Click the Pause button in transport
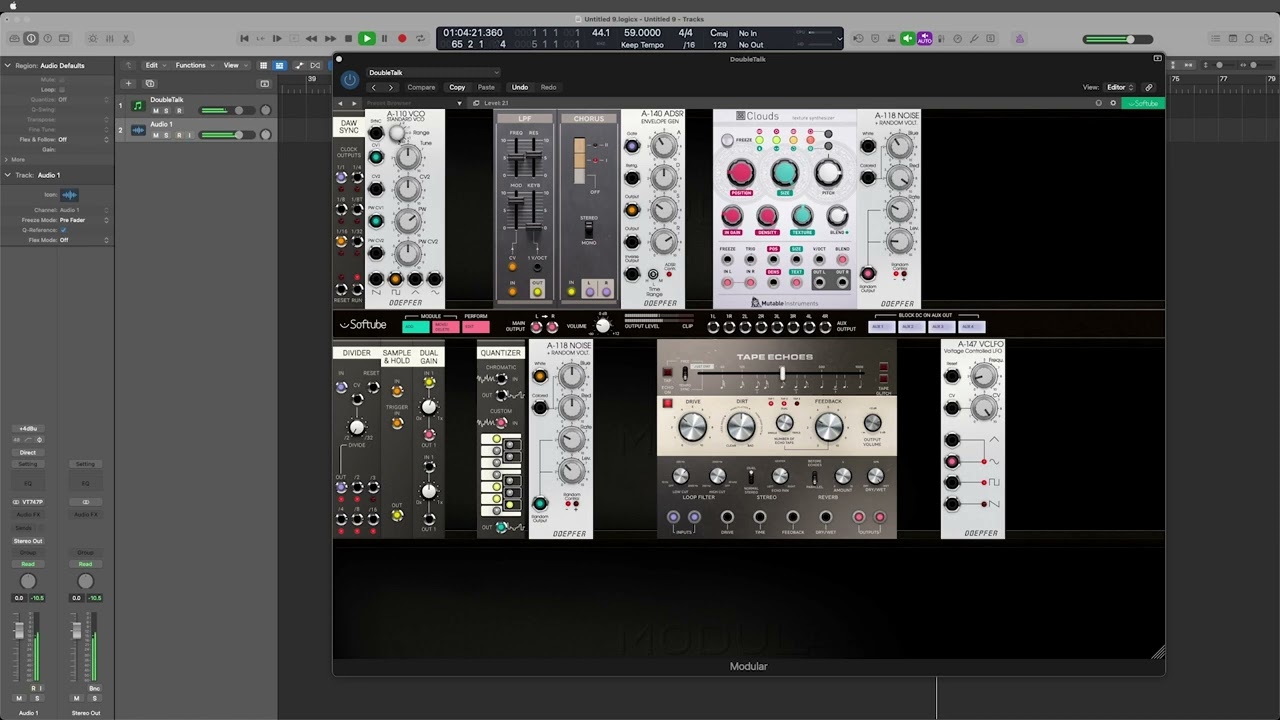The width and height of the screenshot is (1280, 720). click(384, 39)
